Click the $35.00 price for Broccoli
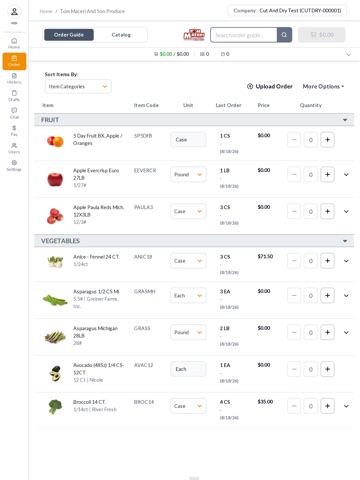 (265, 402)
